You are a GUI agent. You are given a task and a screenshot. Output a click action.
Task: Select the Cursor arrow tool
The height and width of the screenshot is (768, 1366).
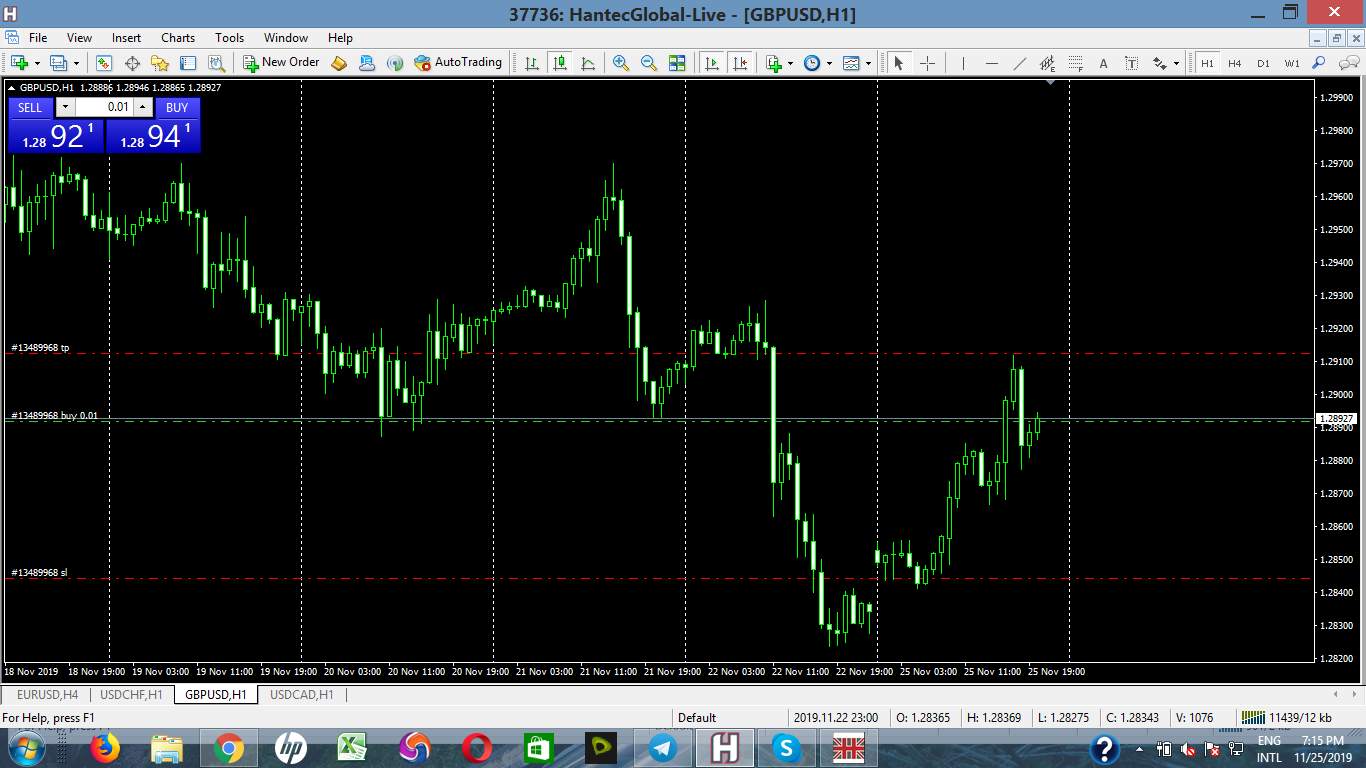coord(898,63)
